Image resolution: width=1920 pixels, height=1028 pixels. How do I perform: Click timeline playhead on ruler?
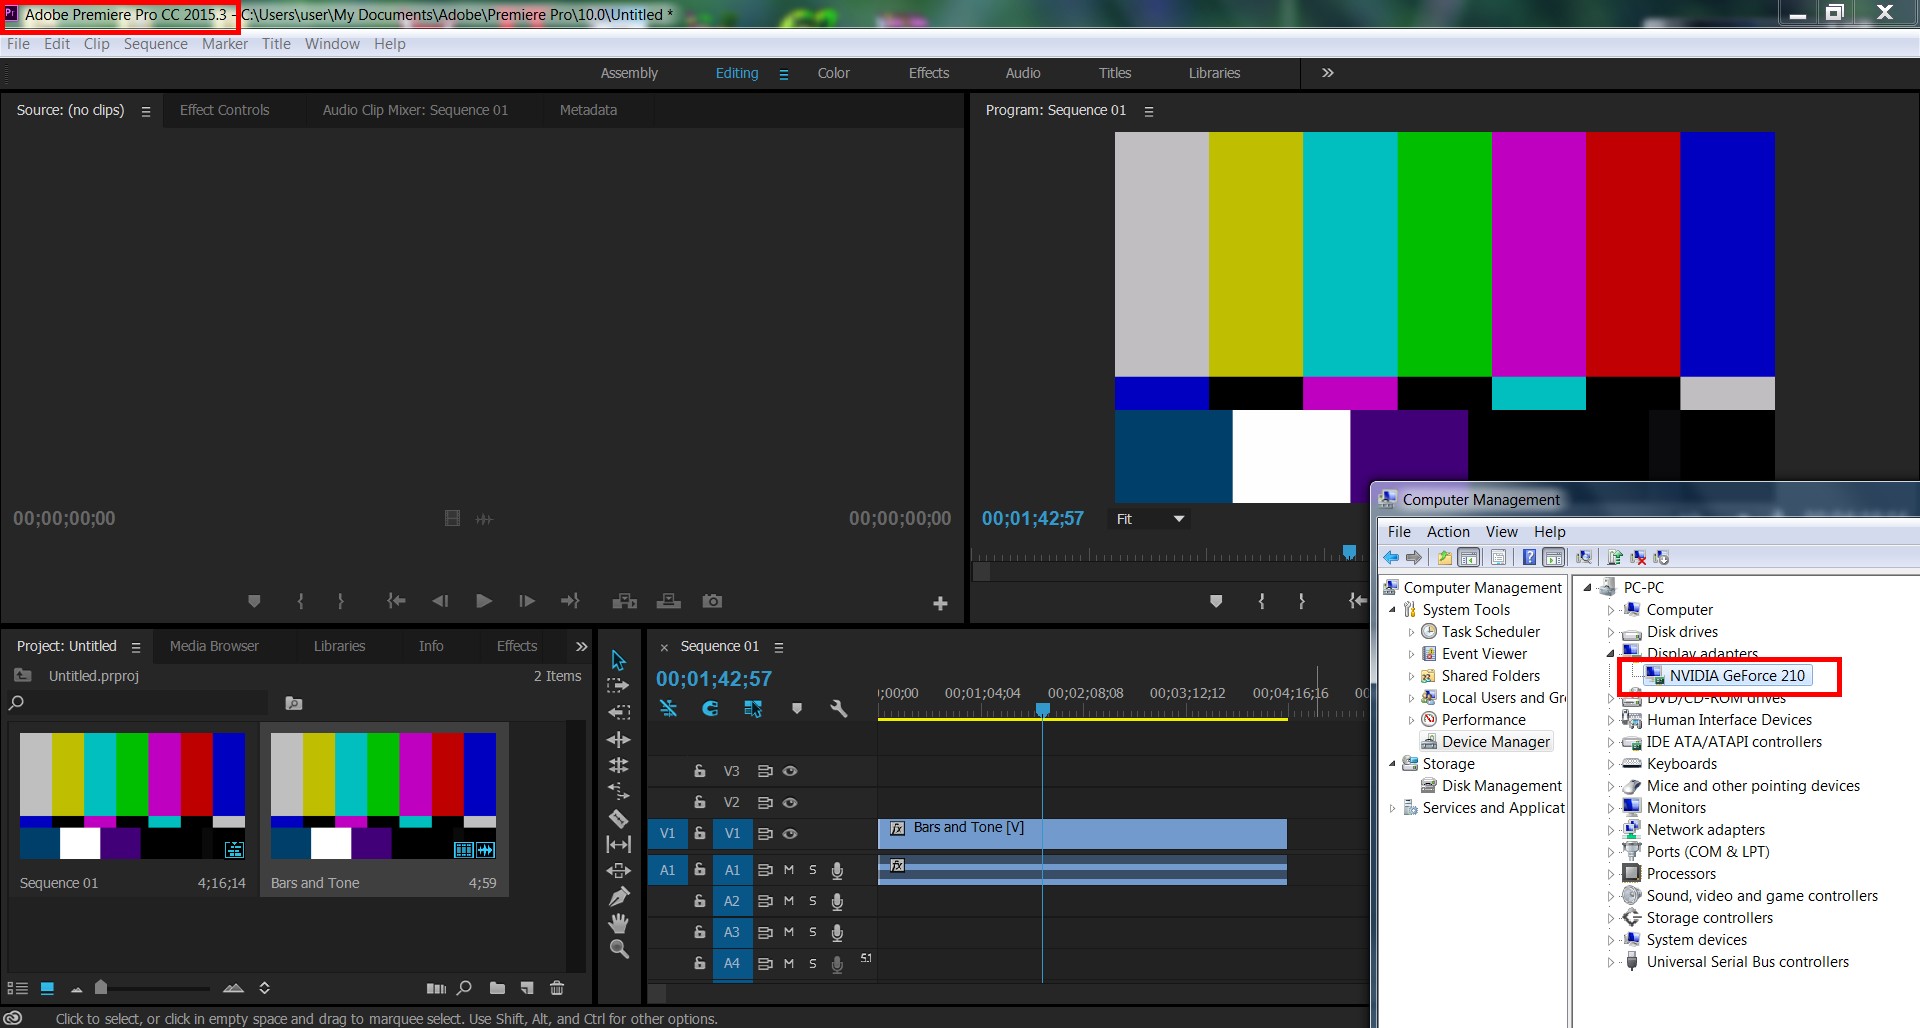tap(1042, 710)
